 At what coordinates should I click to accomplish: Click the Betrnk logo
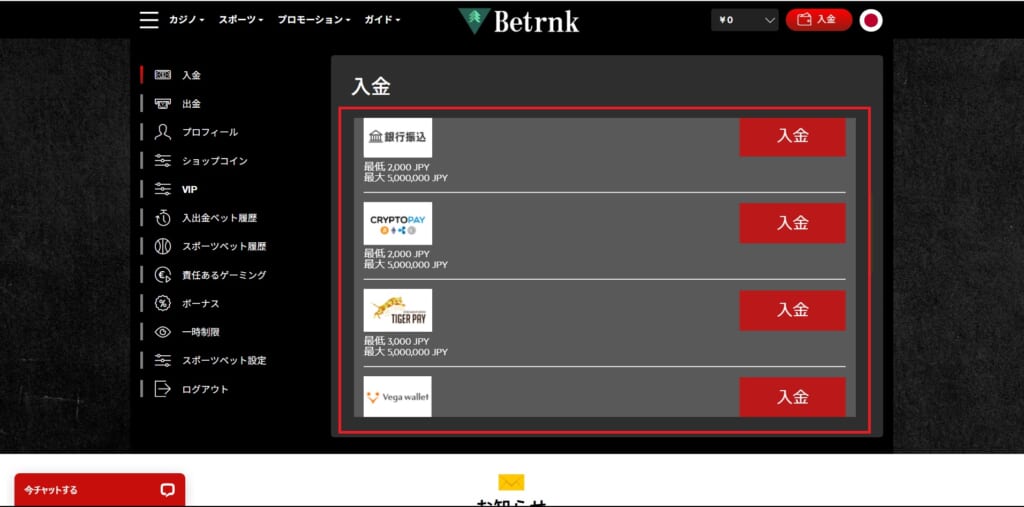tap(519, 21)
